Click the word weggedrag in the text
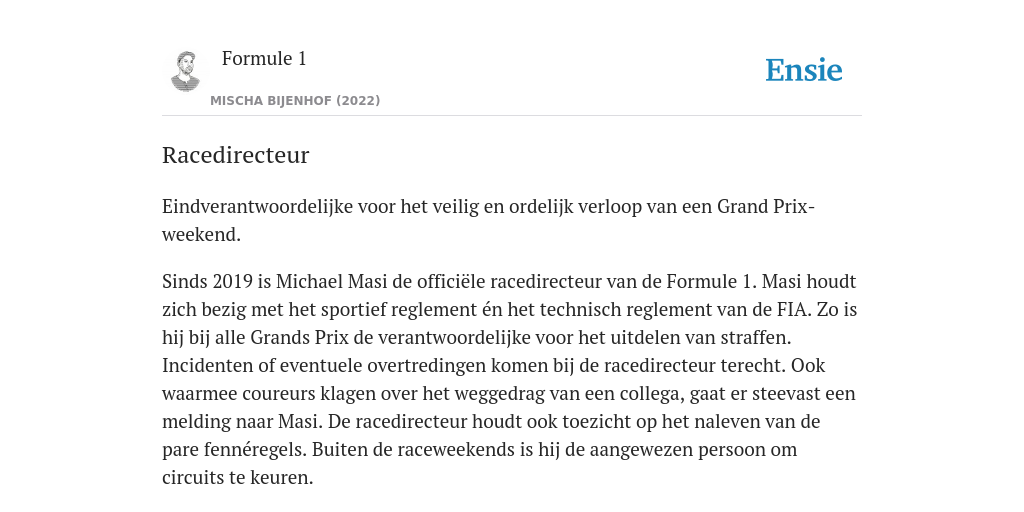This screenshot has width=1024, height=512. pyautogui.click(x=500, y=394)
